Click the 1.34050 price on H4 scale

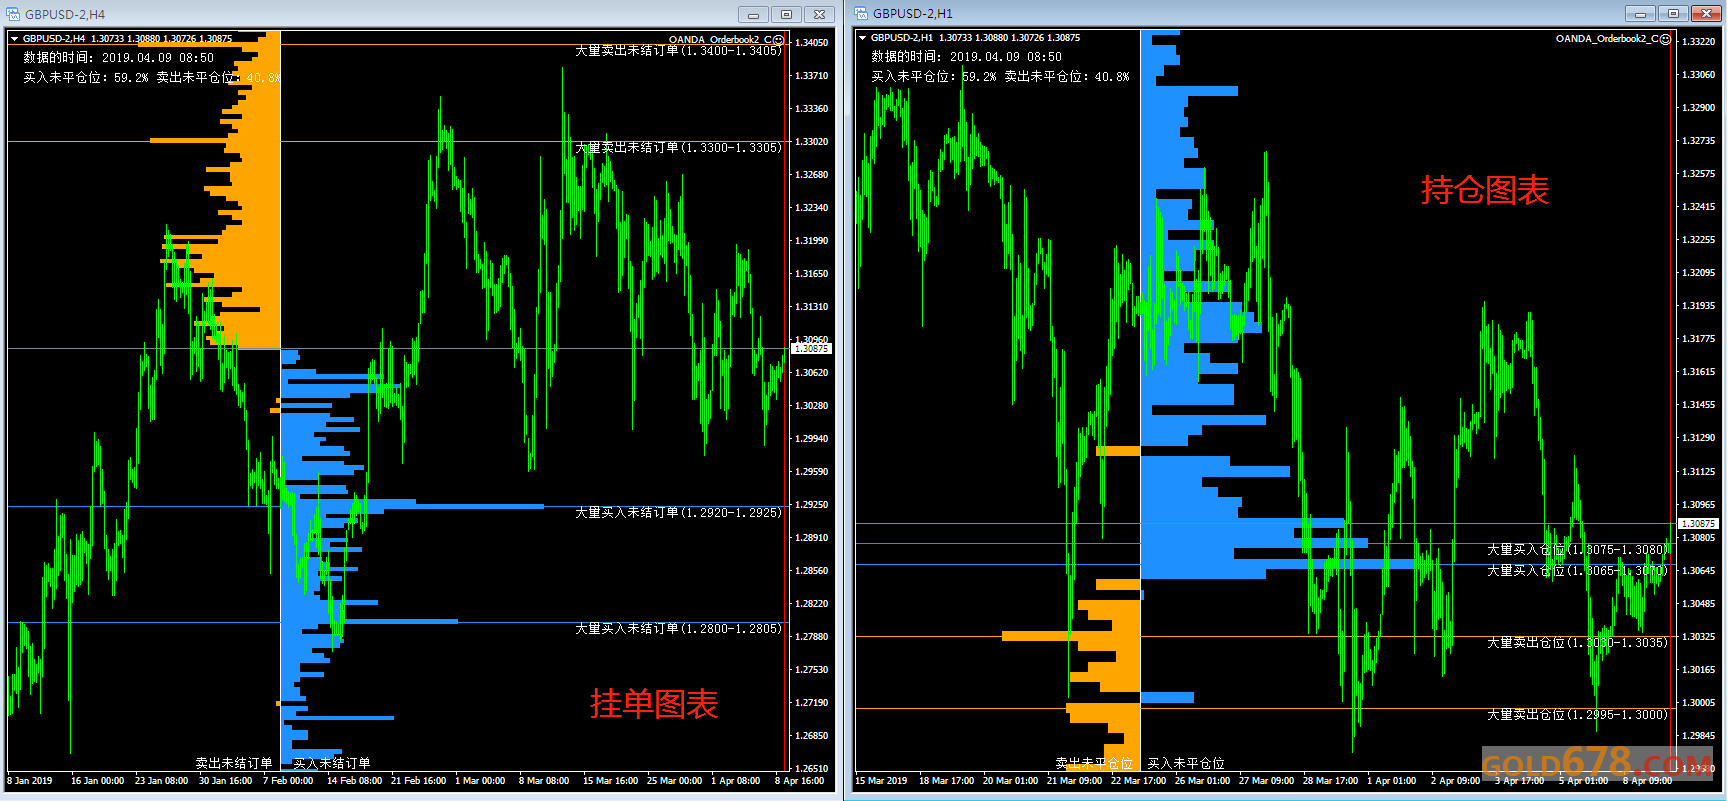tap(811, 42)
